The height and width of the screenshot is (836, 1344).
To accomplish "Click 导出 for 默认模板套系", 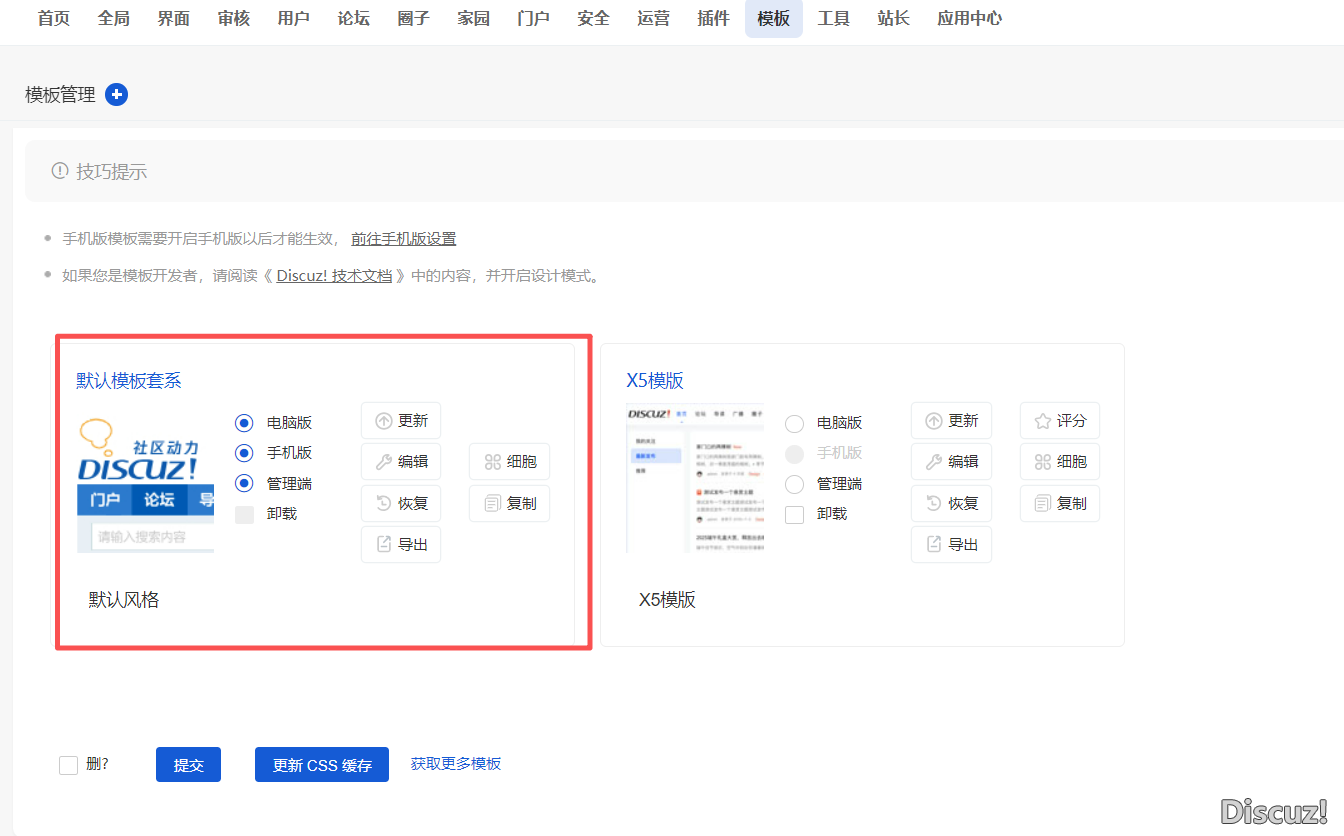I will [401, 544].
